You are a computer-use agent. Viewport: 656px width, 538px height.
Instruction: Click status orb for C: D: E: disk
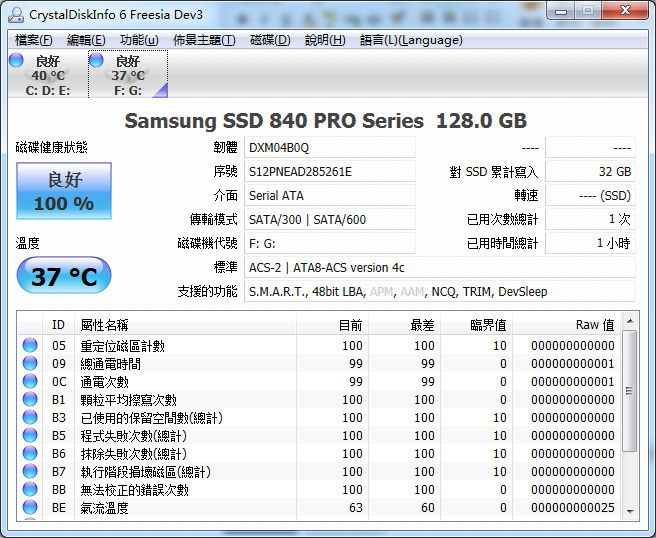[16, 60]
